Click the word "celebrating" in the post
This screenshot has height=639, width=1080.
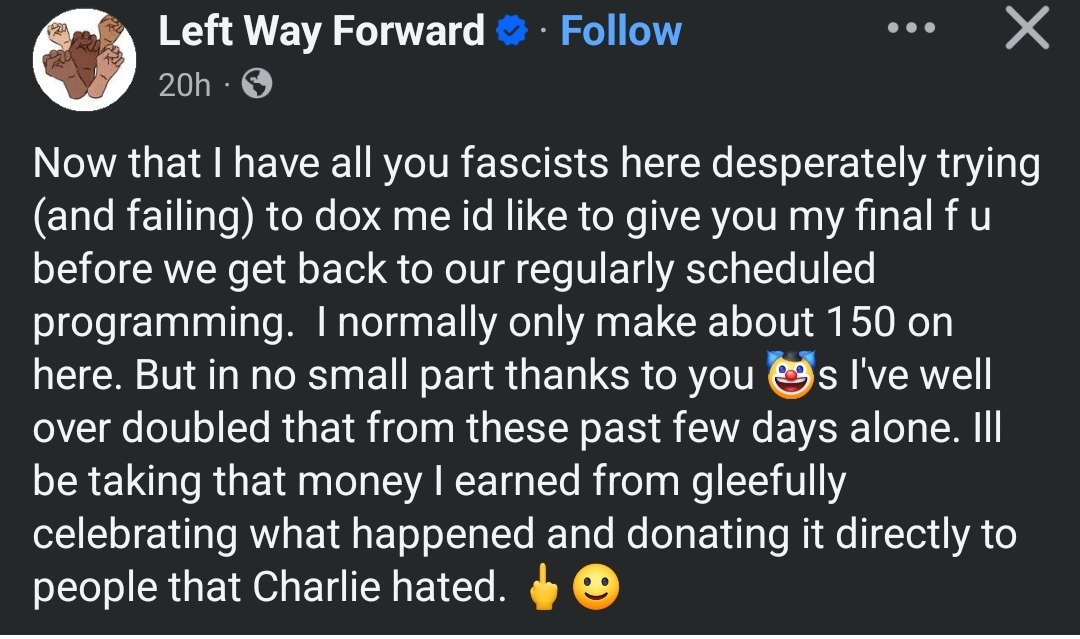tap(135, 535)
